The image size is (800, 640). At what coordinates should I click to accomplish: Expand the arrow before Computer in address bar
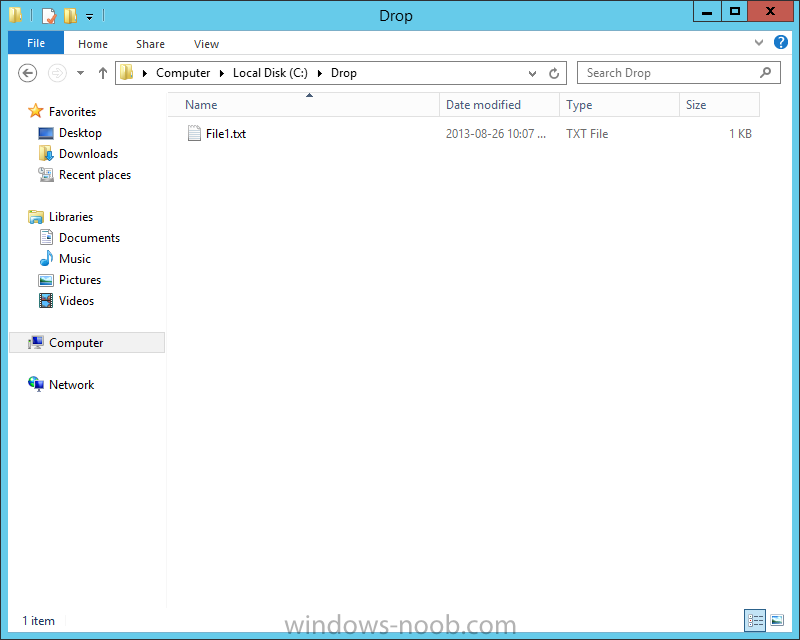pos(145,73)
